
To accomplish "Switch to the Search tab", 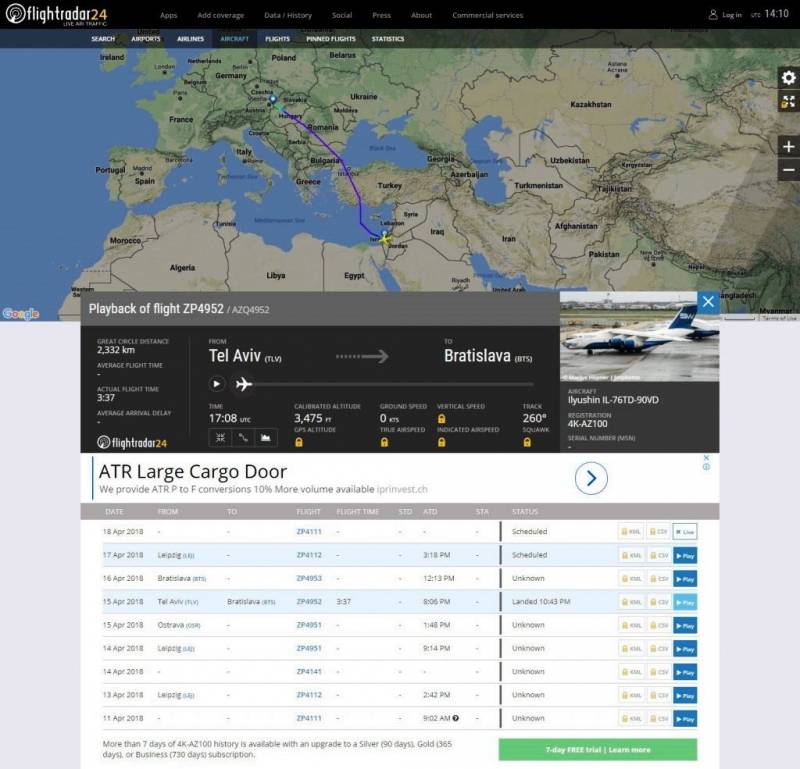I will (x=103, y=39).
